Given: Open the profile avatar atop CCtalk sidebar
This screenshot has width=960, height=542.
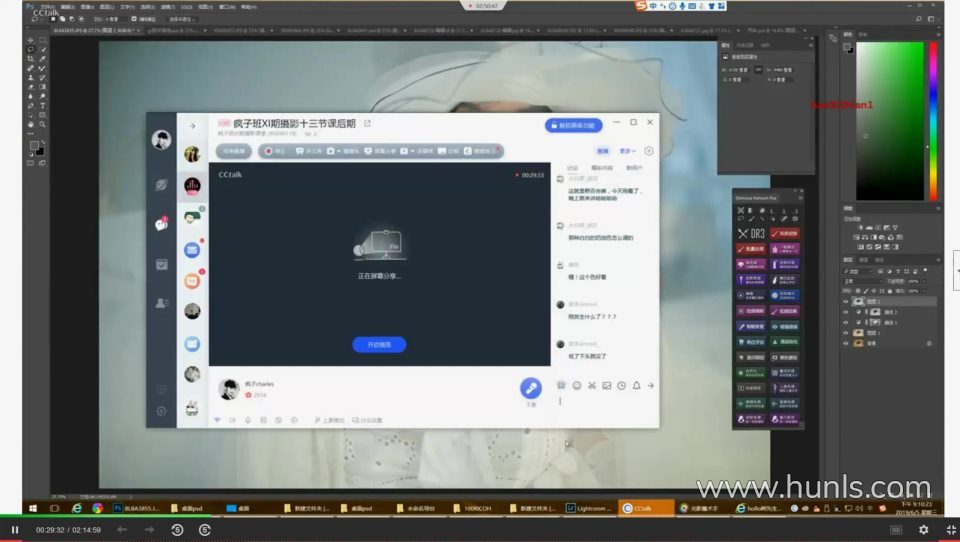Looking at the screenshot, I should coord(162,140).
